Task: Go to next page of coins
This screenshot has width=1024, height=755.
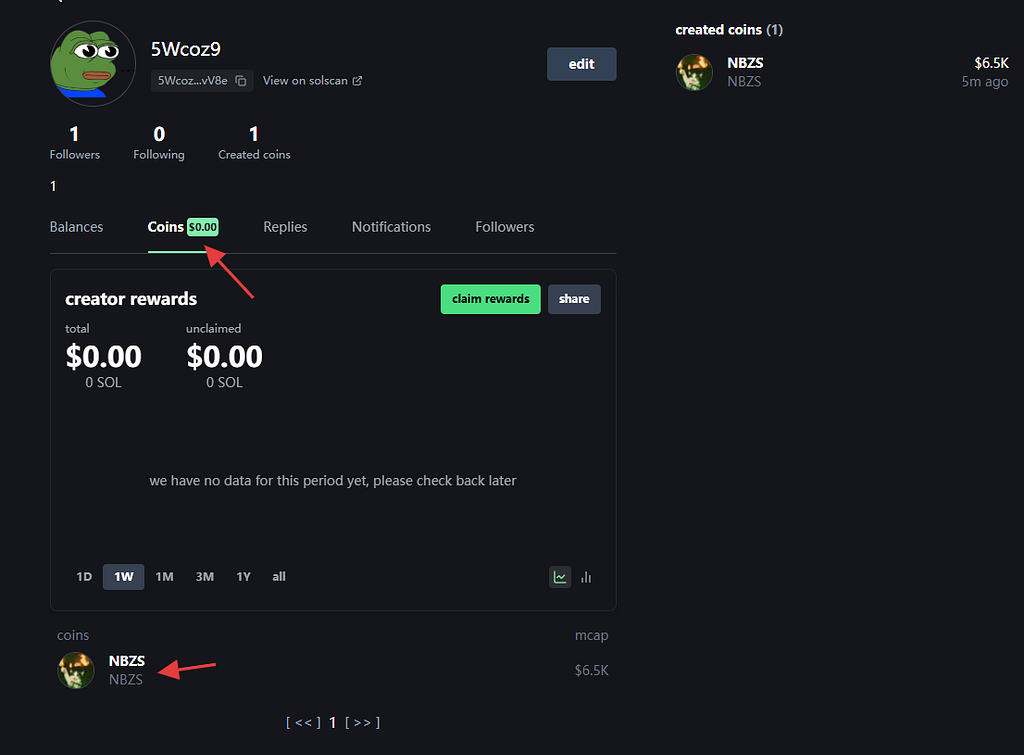Action: pos(362,722)
